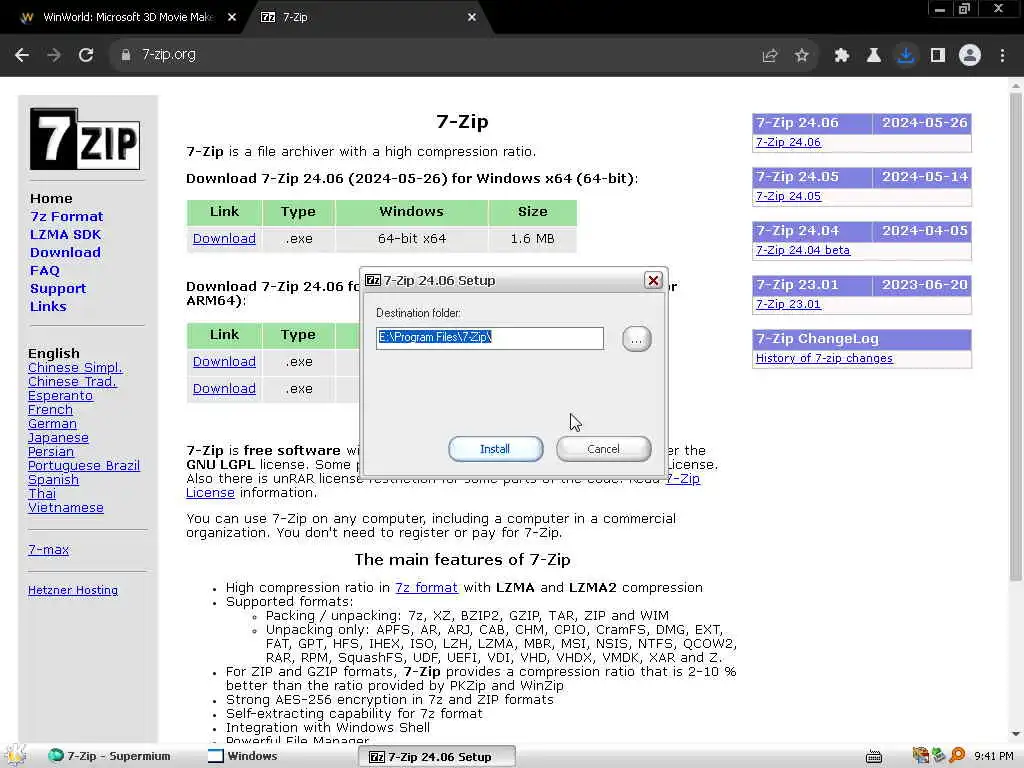Switch language to Chinese Simpl.
The height and width of the screenshot is (768, 1024).
click(75, 368)
